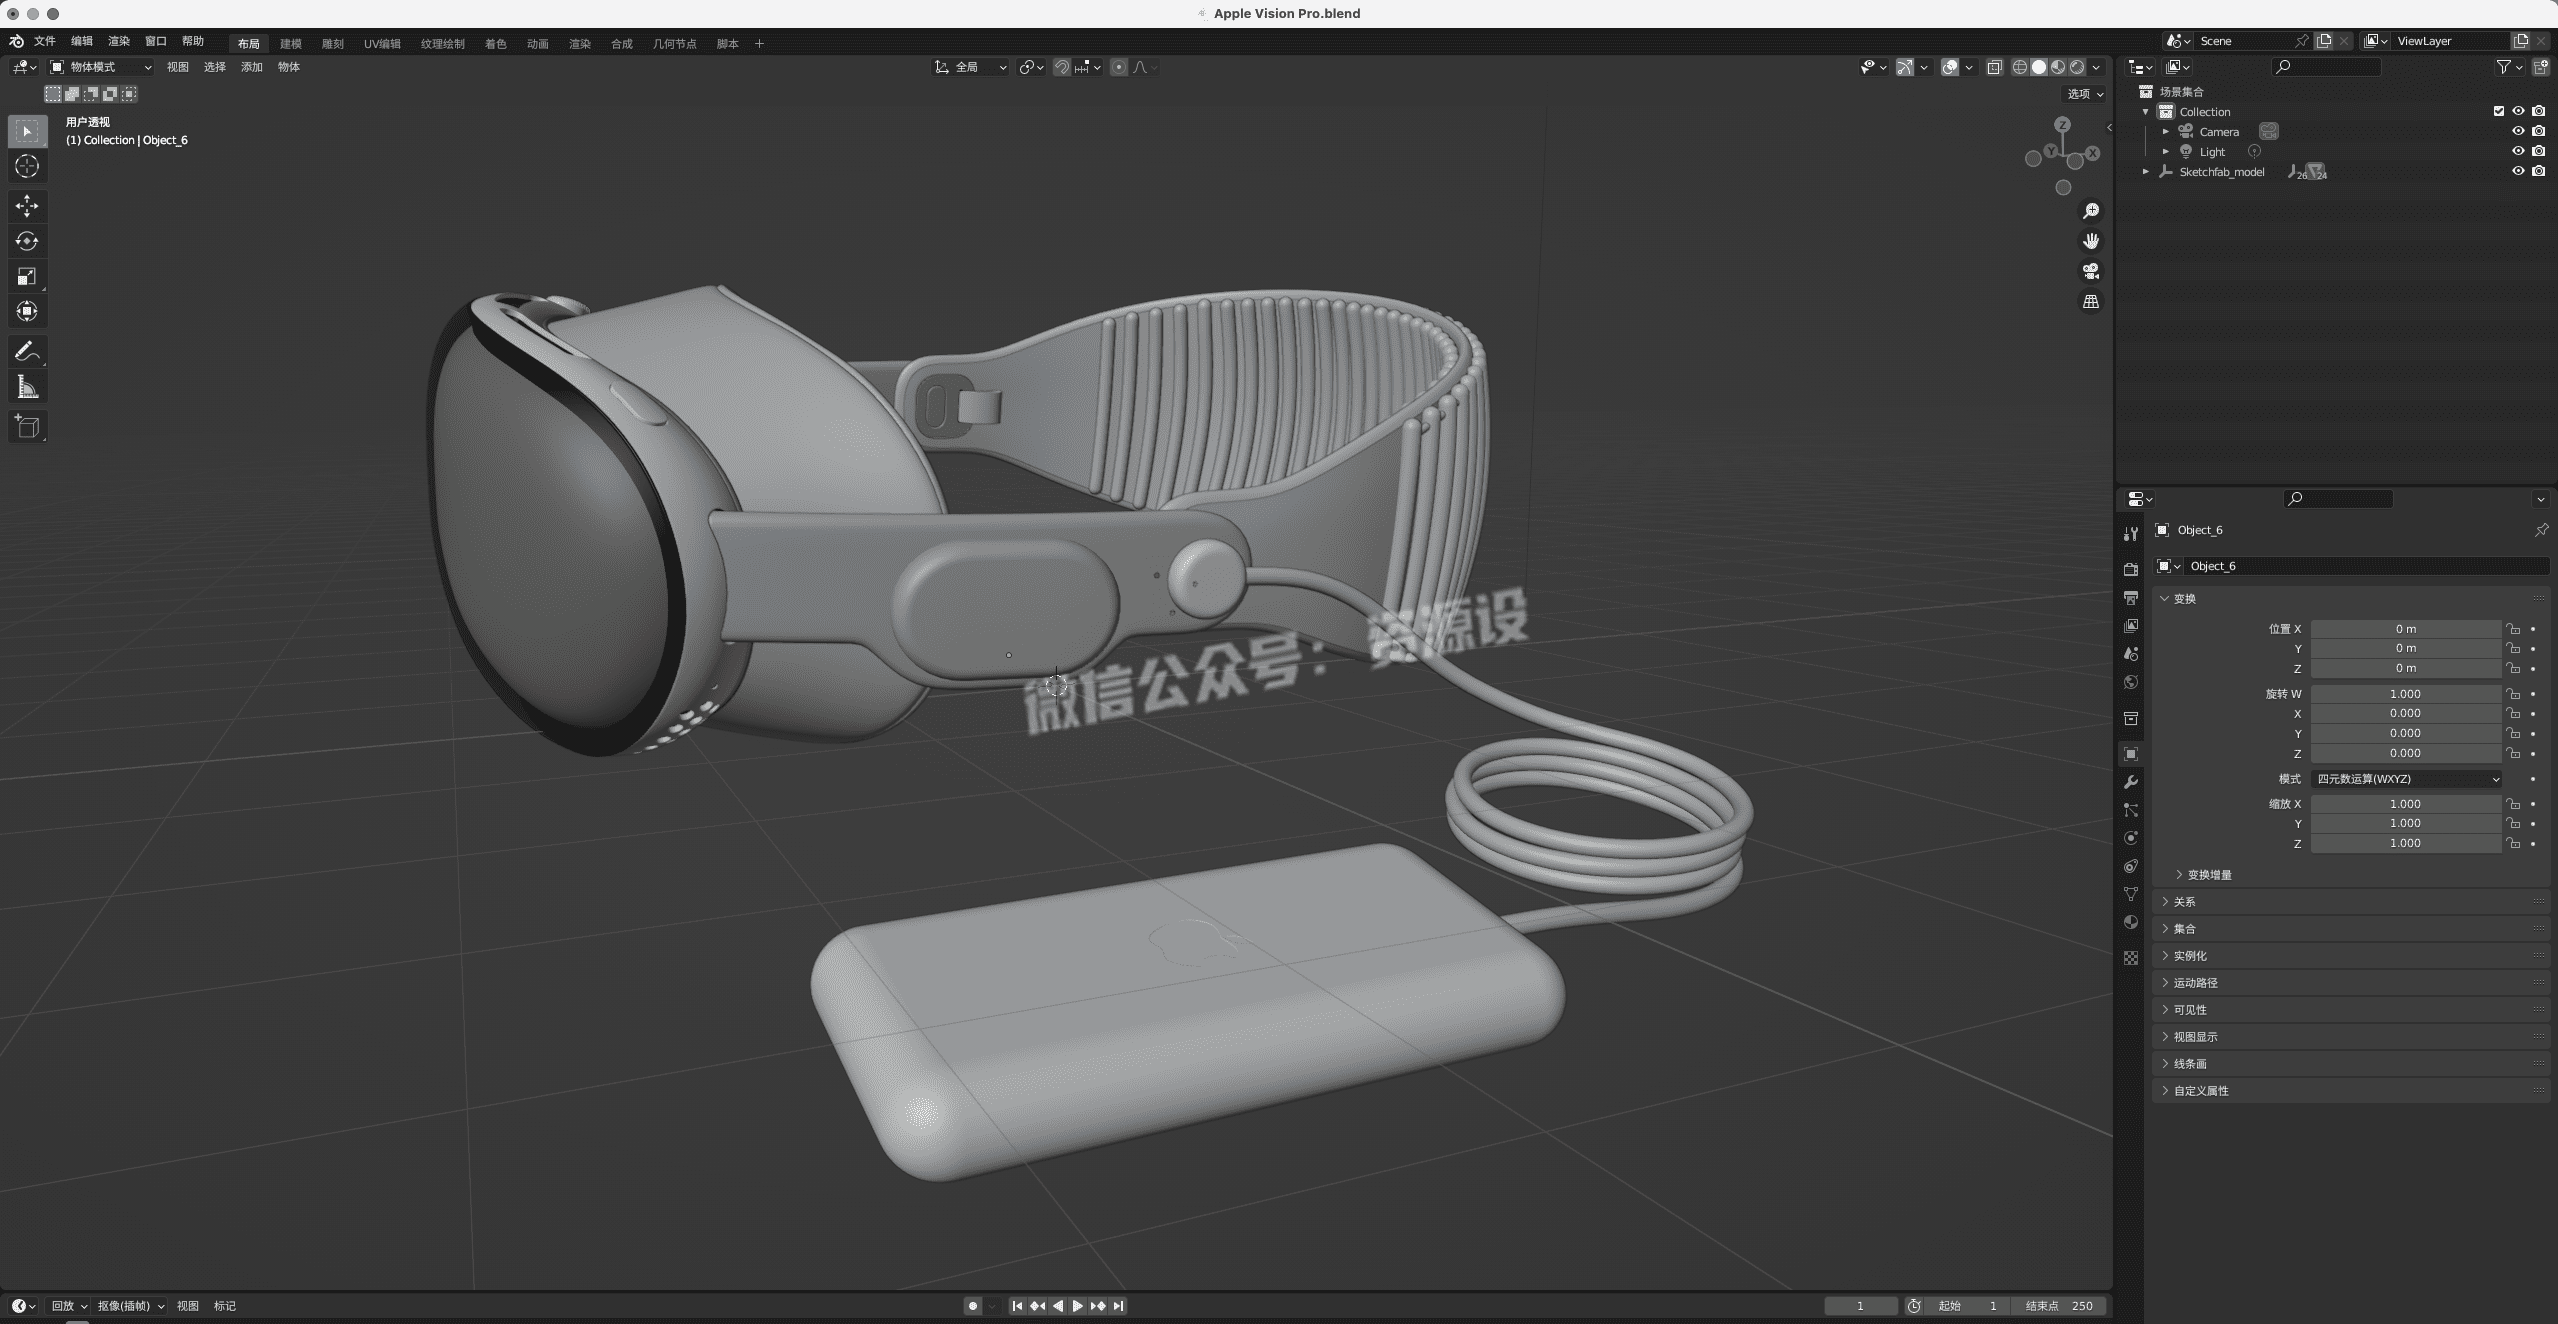Click the zoom magnifier viewport icon
The width and height of the screenshot is (2558, 1324).
coord(2091,211)
